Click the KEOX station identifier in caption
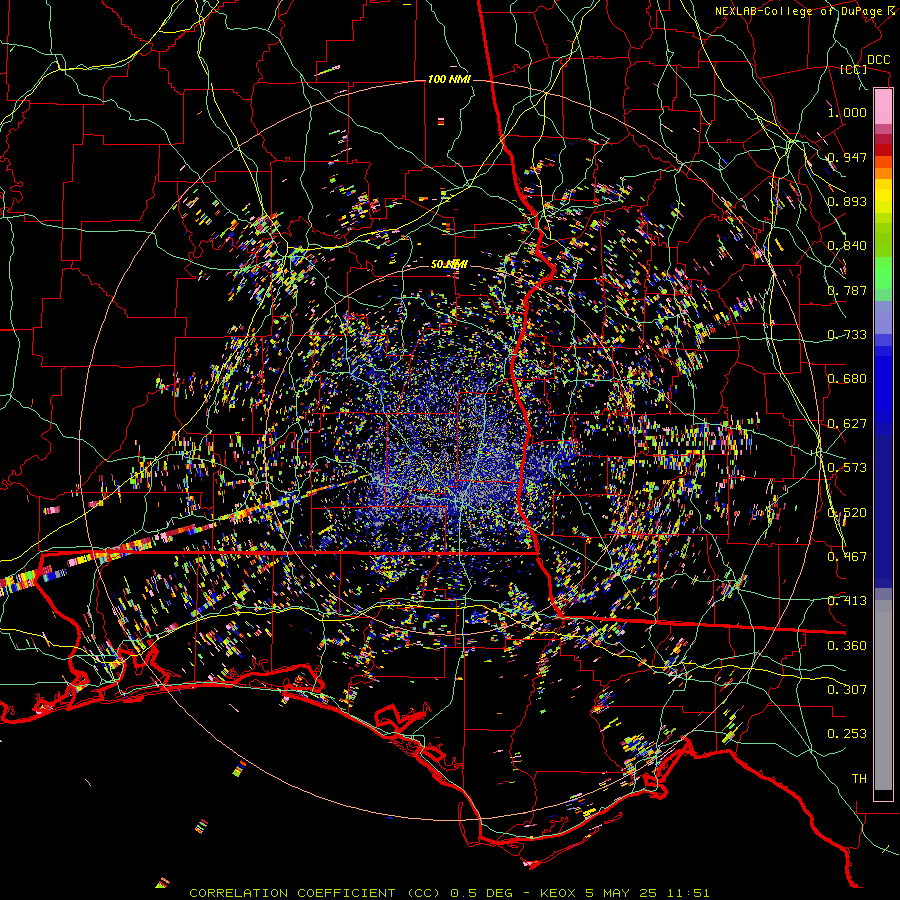This screenshot has height=900, width=900. tap(557, 893)
